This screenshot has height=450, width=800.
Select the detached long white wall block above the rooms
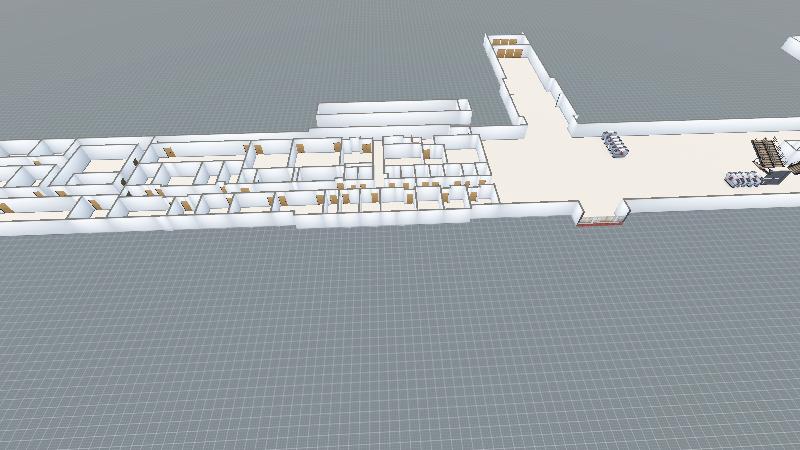click(392, 112)
